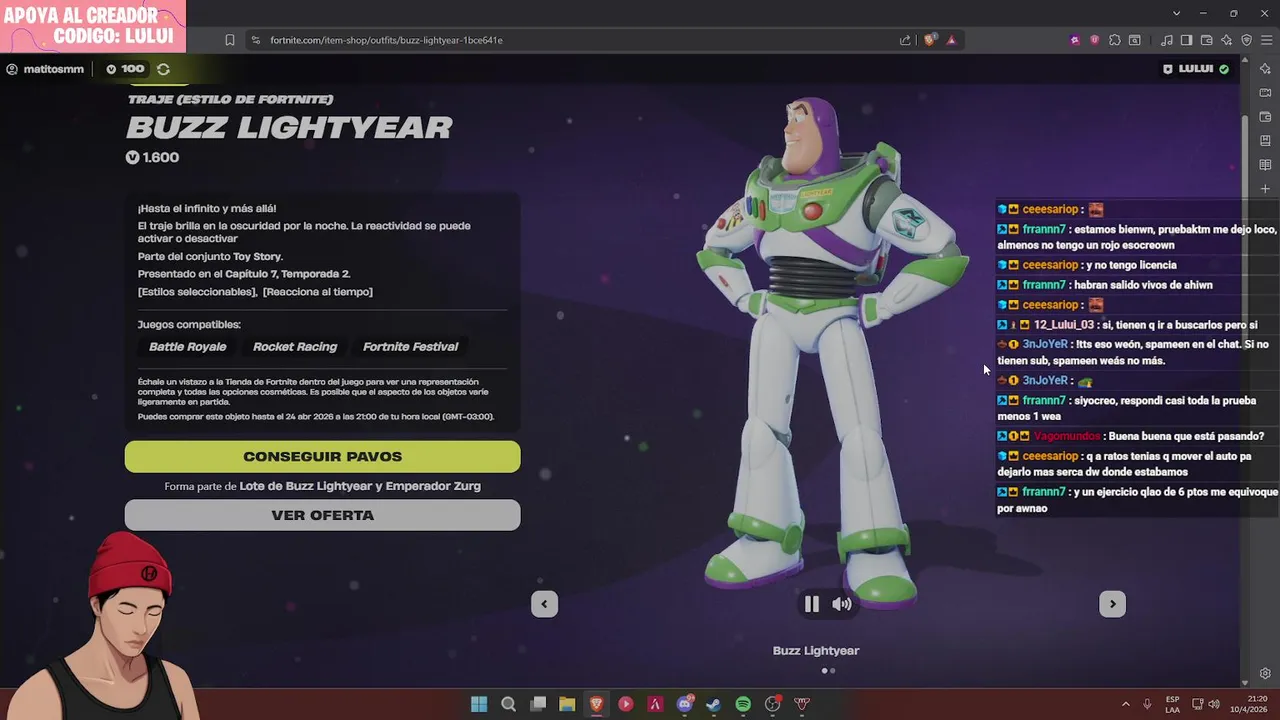Bookmark this page using the bookmark icon
Screen dimensions: 1280x720
coord(230,40)
